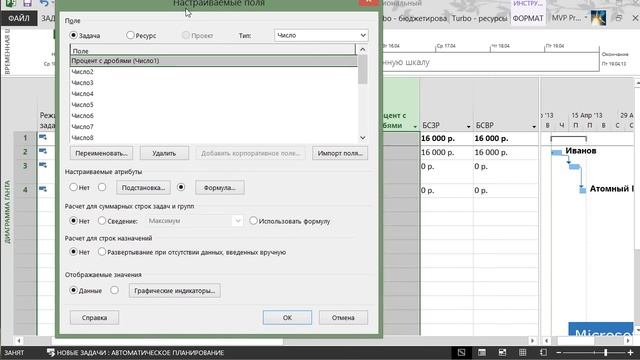Select radio button next to Подстановка
640x360 pixels.
(102, 187)
